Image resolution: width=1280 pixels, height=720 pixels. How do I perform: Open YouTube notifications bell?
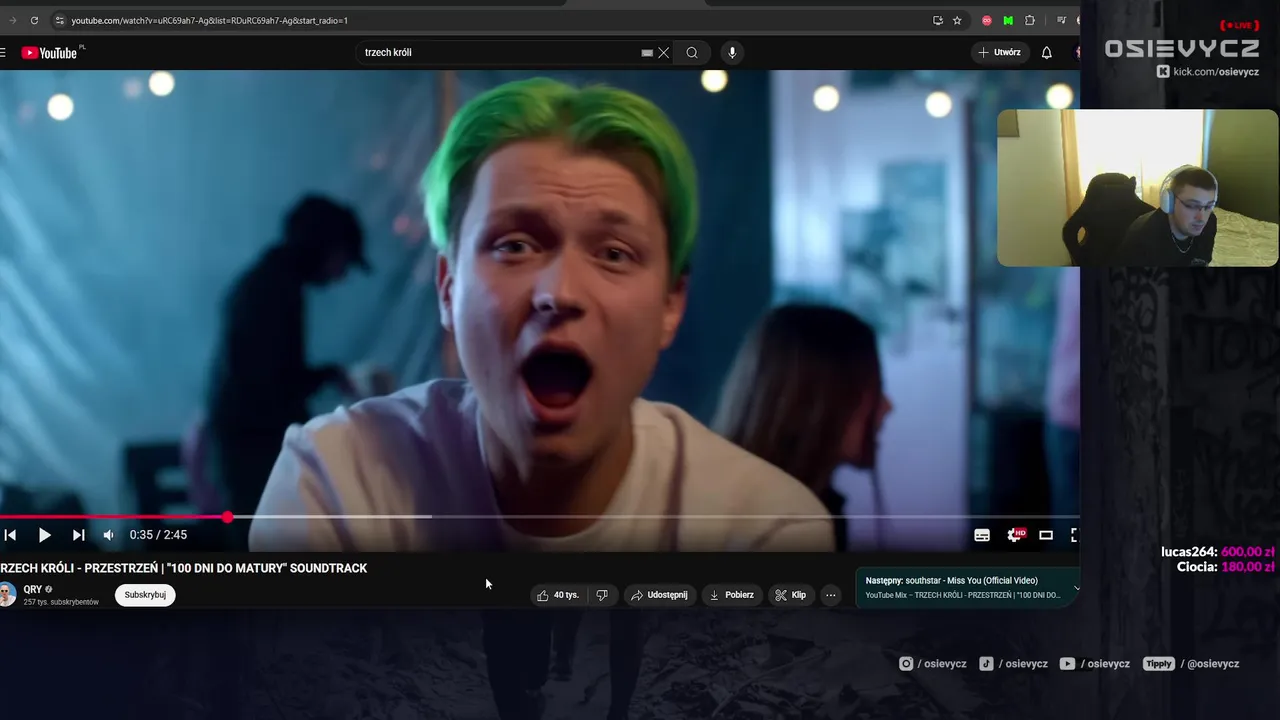1047,52
